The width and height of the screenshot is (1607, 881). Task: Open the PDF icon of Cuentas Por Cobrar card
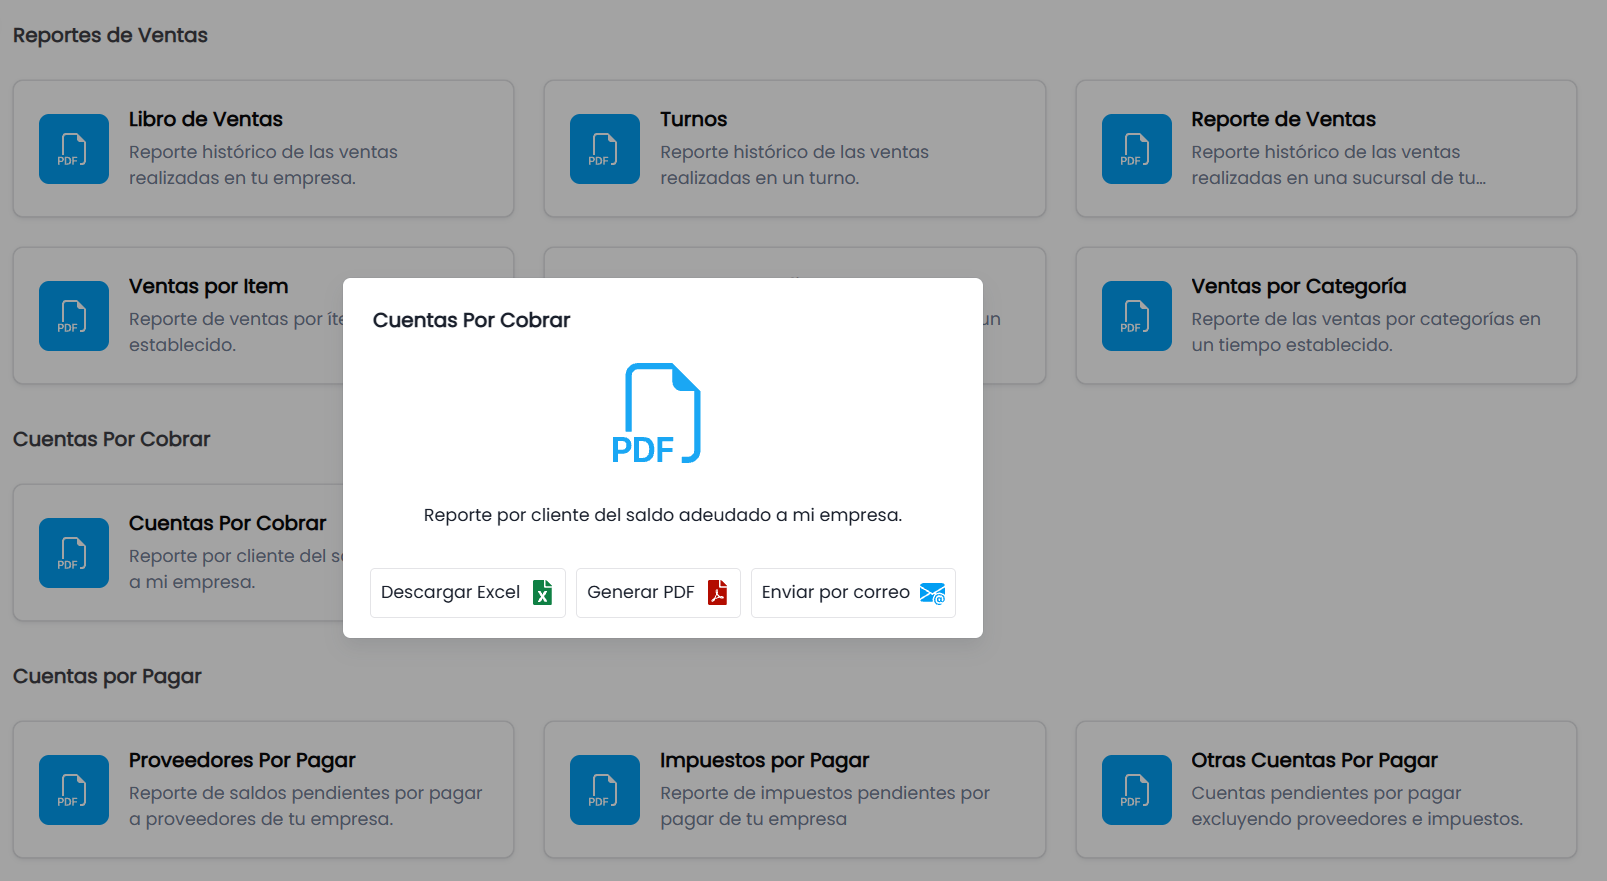[74, 553]
